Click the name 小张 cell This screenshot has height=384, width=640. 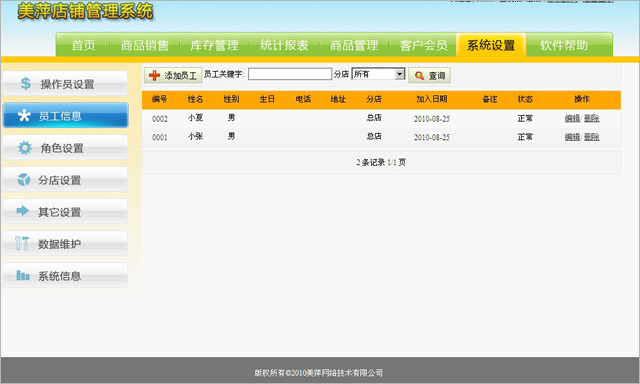(x=195, y=137)
